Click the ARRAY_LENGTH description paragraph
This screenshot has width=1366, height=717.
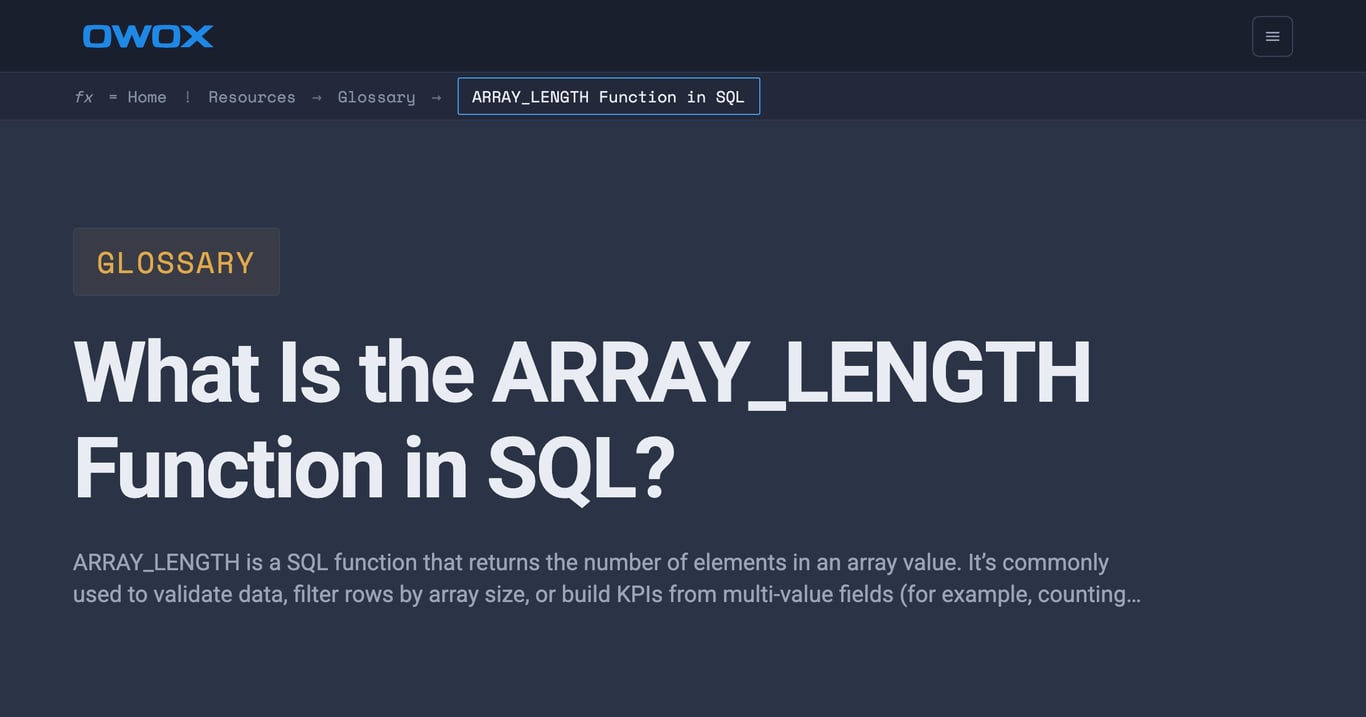coord(607,578)
